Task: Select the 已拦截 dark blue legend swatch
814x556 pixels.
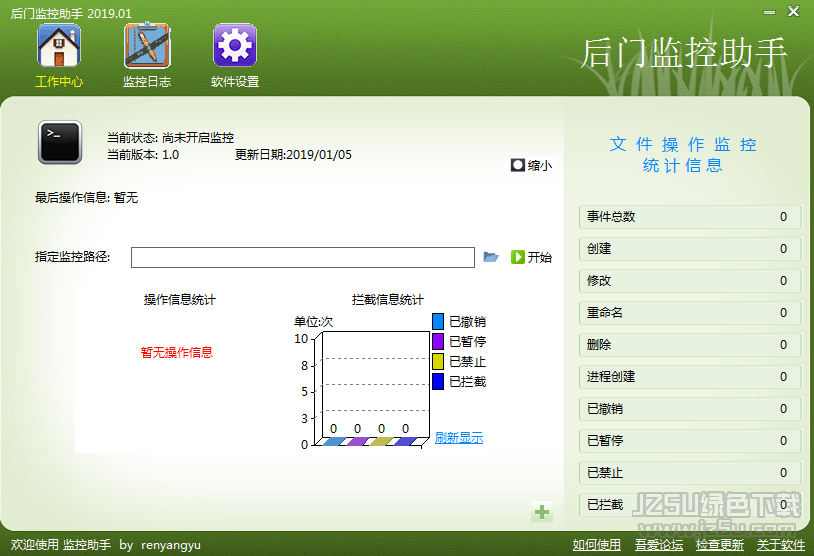Action: point(438,382)
